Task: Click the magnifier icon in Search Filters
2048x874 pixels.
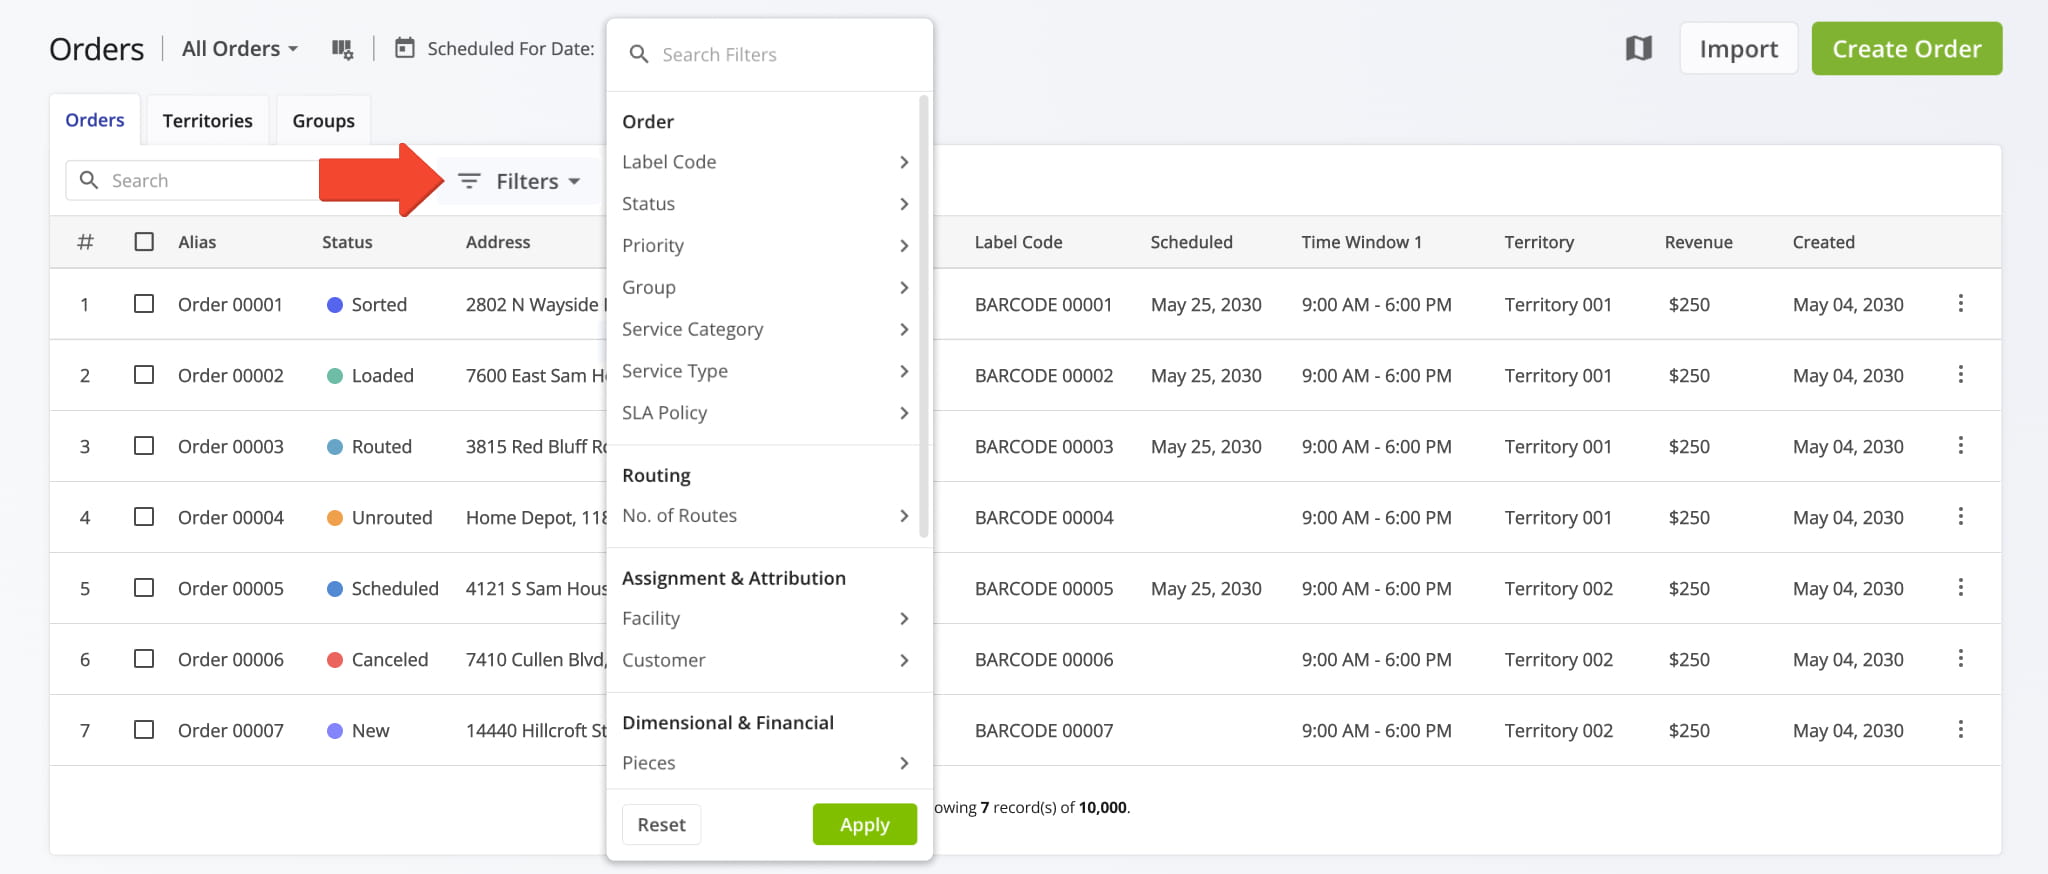Action: 638,54
